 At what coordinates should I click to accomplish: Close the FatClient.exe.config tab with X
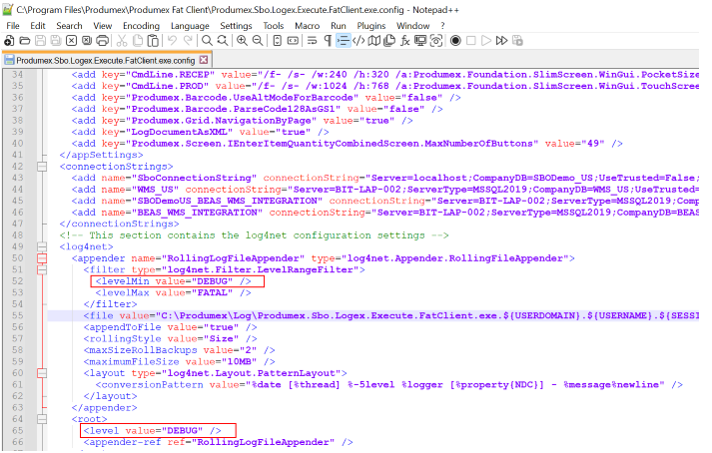[204, 60]
